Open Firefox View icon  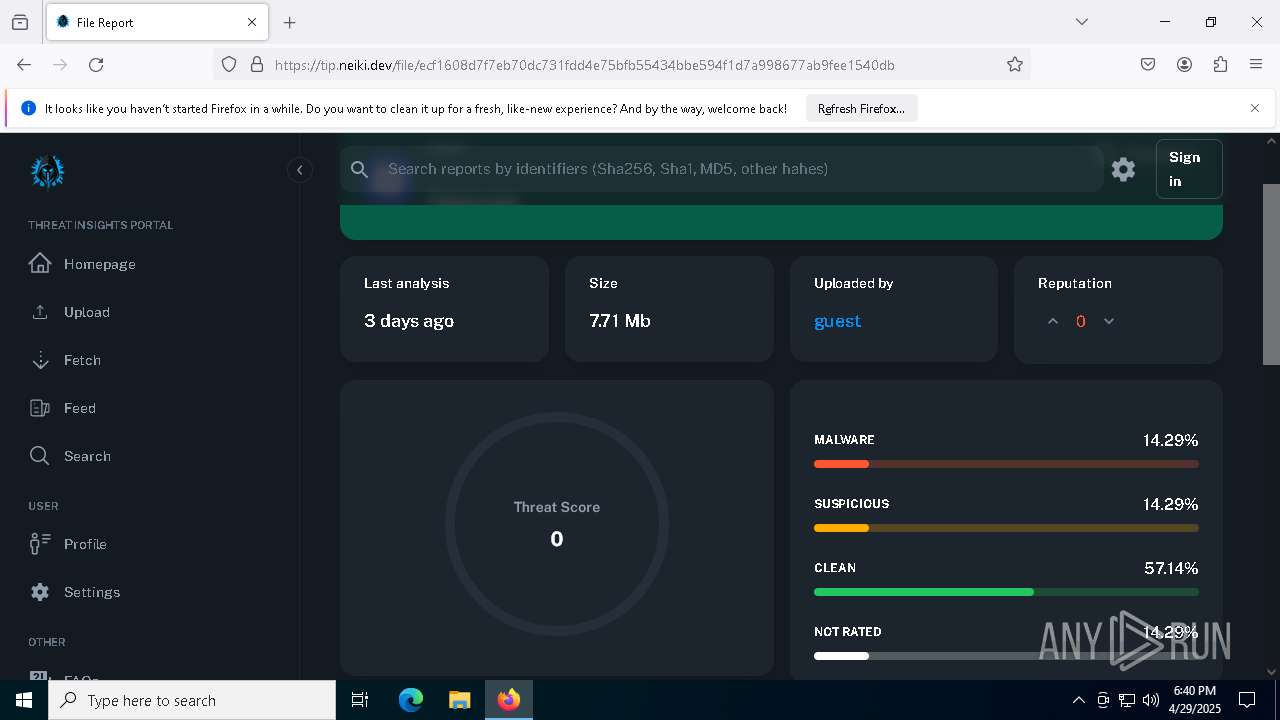20,22
